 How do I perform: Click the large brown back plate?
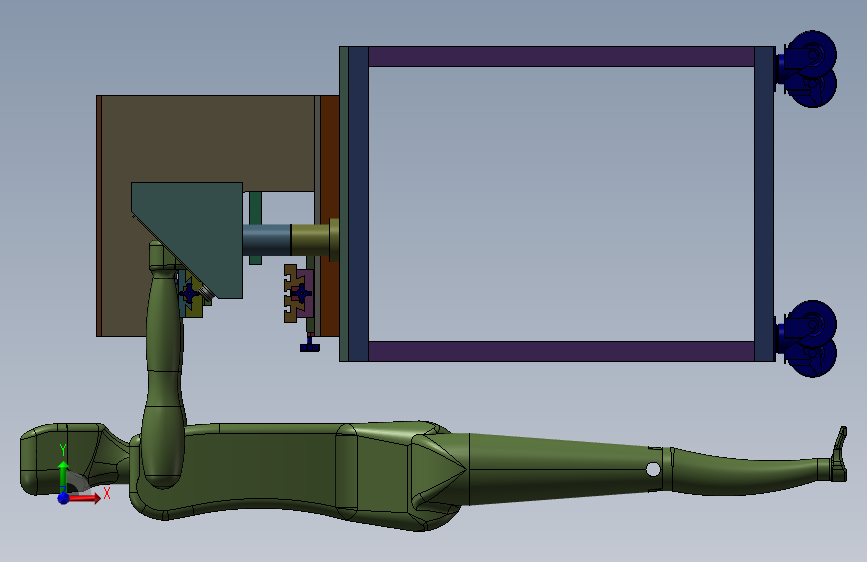click(206, 144)
